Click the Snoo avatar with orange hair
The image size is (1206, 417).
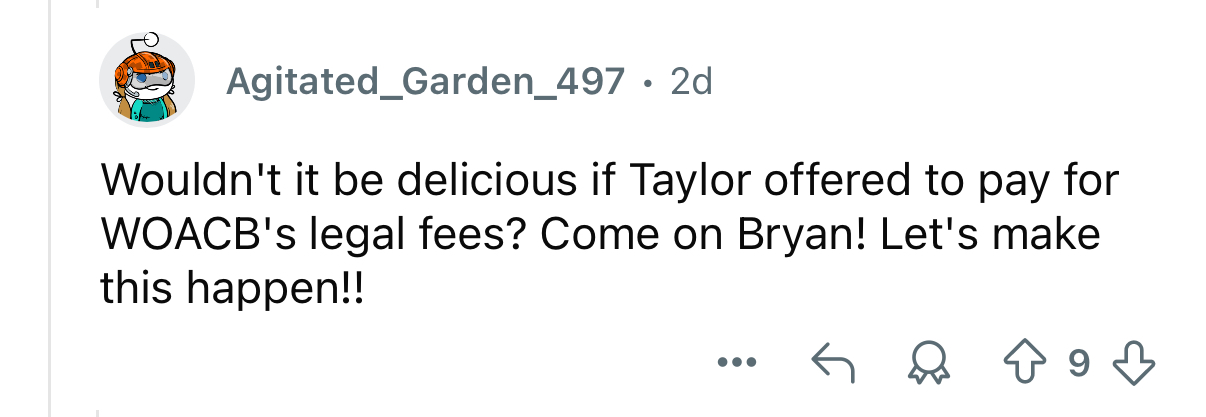(x=146, y=80)
